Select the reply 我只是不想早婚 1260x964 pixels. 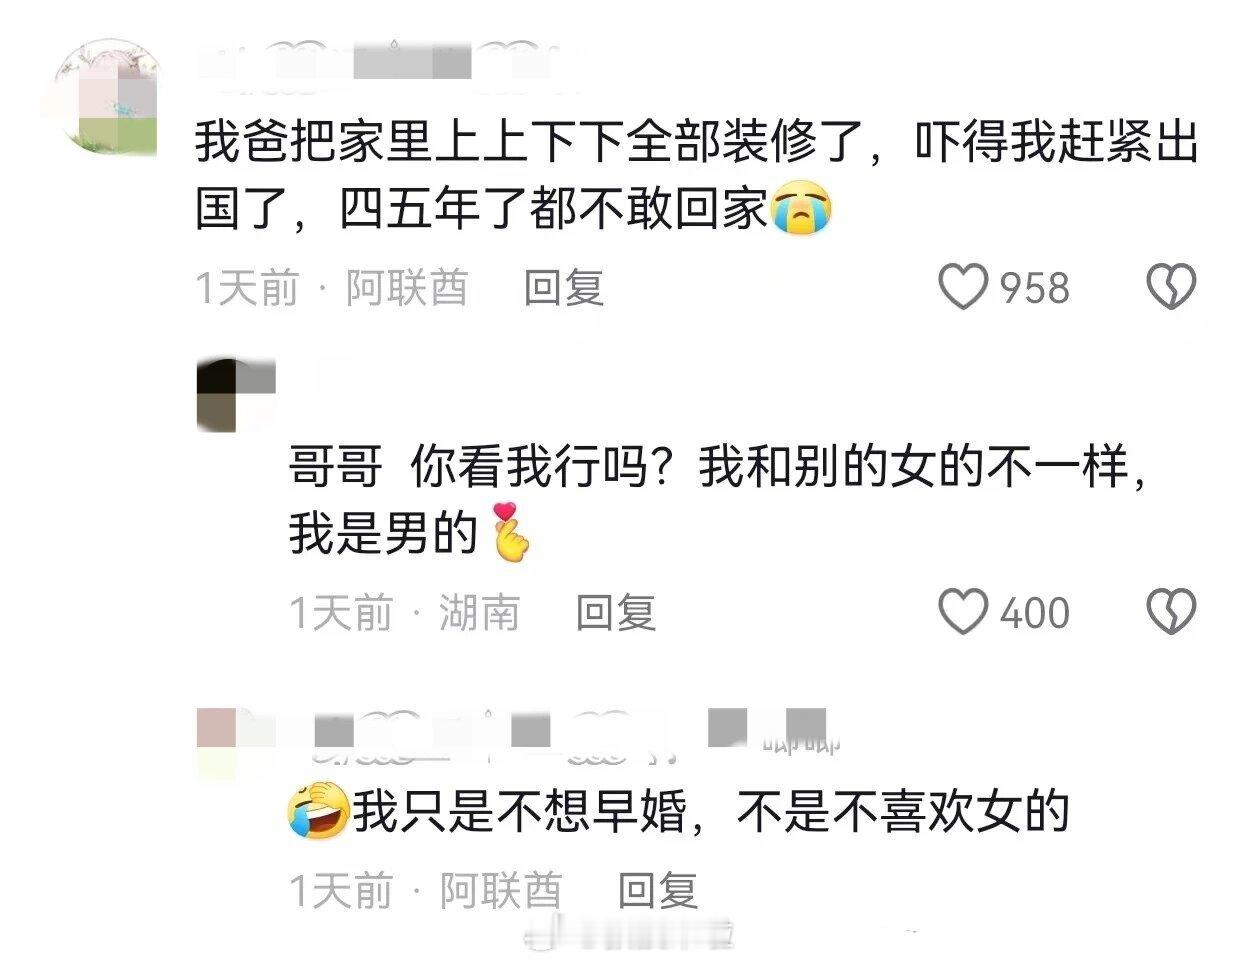click(x=711, y=811)
